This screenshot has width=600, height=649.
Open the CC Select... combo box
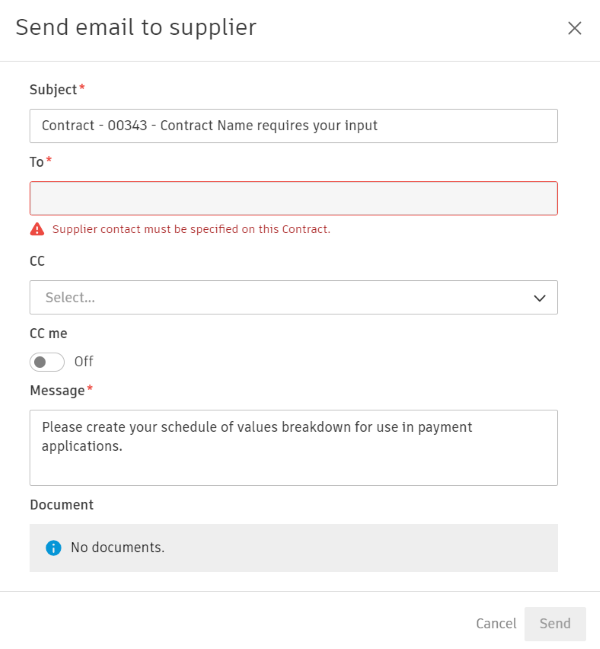pyautogui.click(x=280, y=298)
